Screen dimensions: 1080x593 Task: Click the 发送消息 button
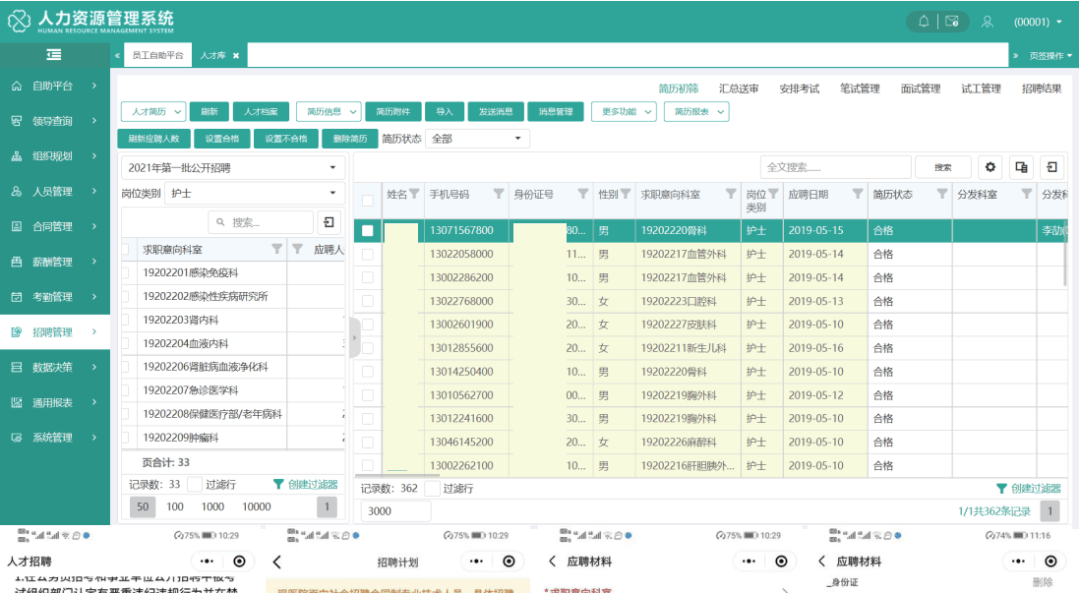click(495, 112)
